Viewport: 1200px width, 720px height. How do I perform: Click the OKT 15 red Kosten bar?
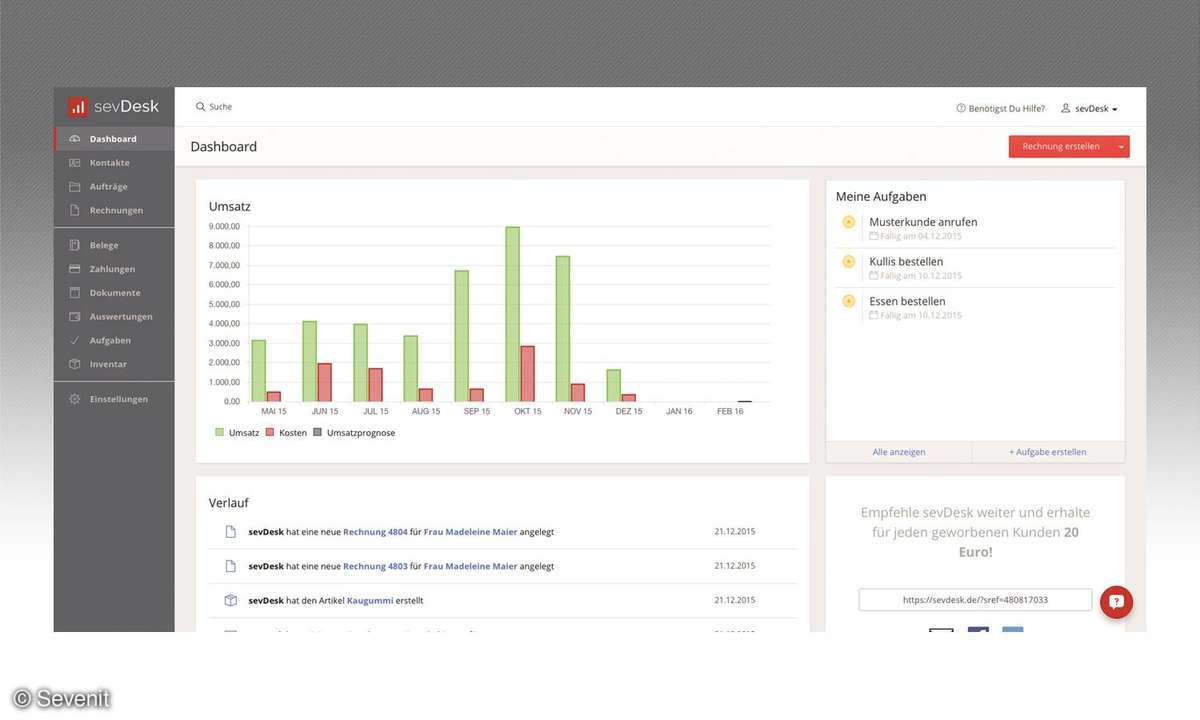coord(527,374)
